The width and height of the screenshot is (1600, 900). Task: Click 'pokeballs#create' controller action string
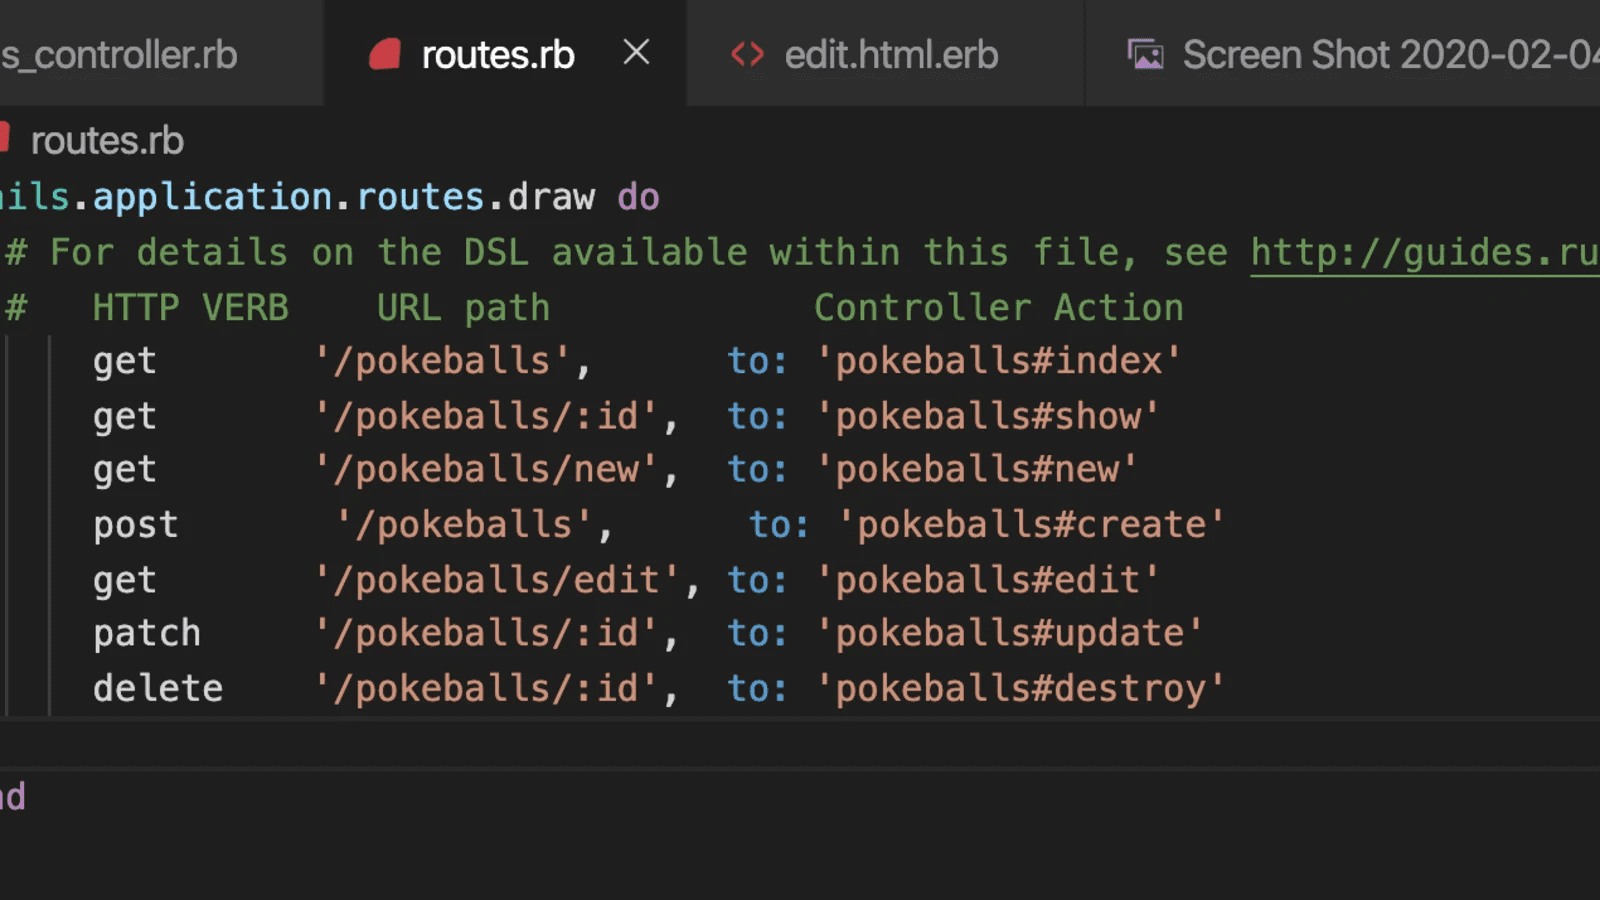[x=1031, y=524]
